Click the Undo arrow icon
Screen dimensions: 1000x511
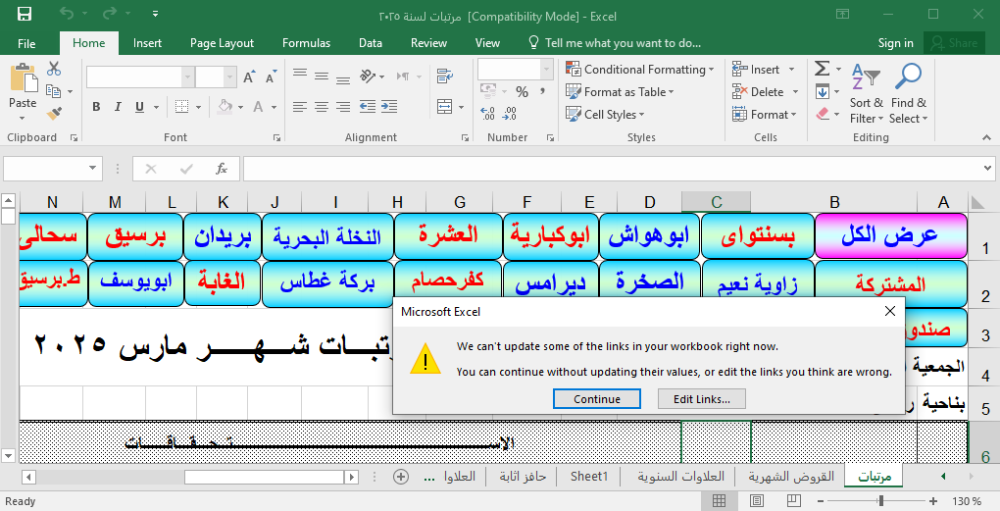click(x=66, y=13)
